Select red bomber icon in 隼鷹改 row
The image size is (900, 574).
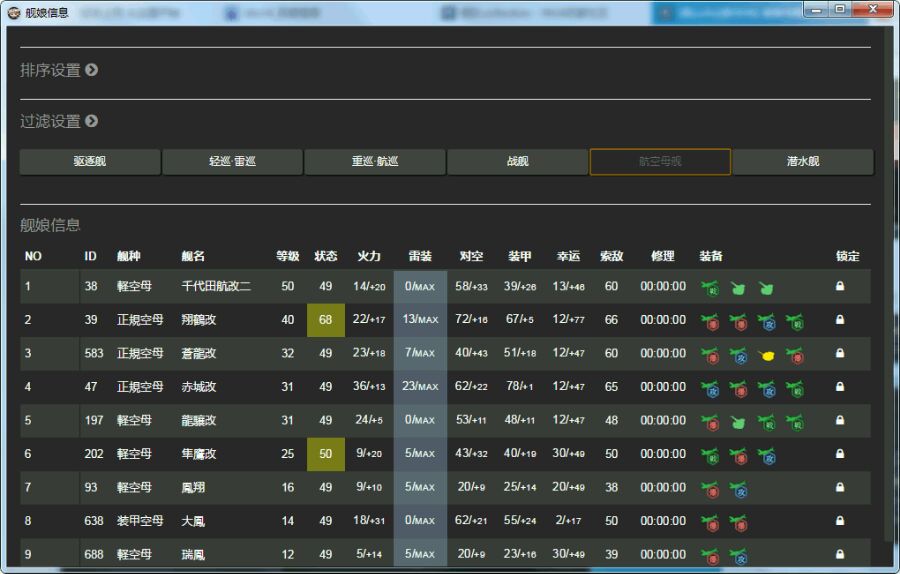738,456
